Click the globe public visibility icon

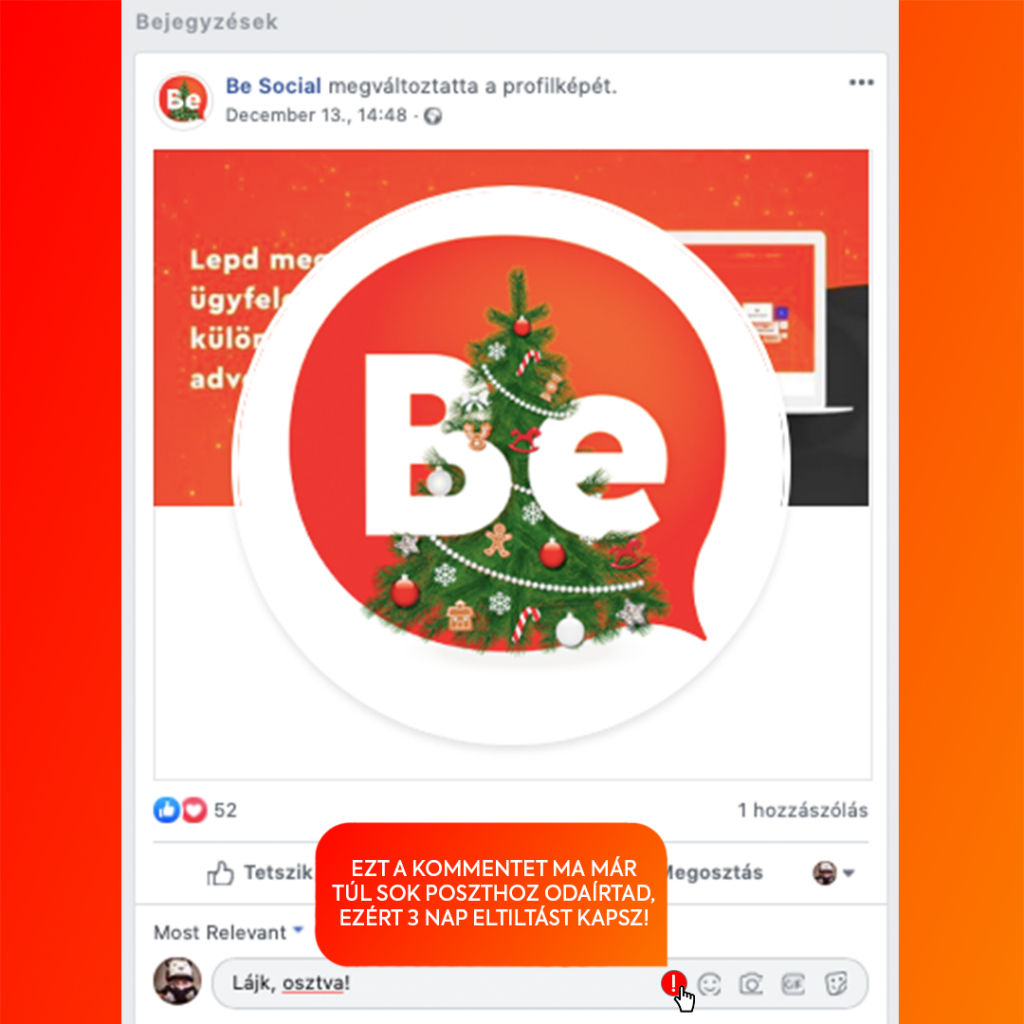coord(433,116)
